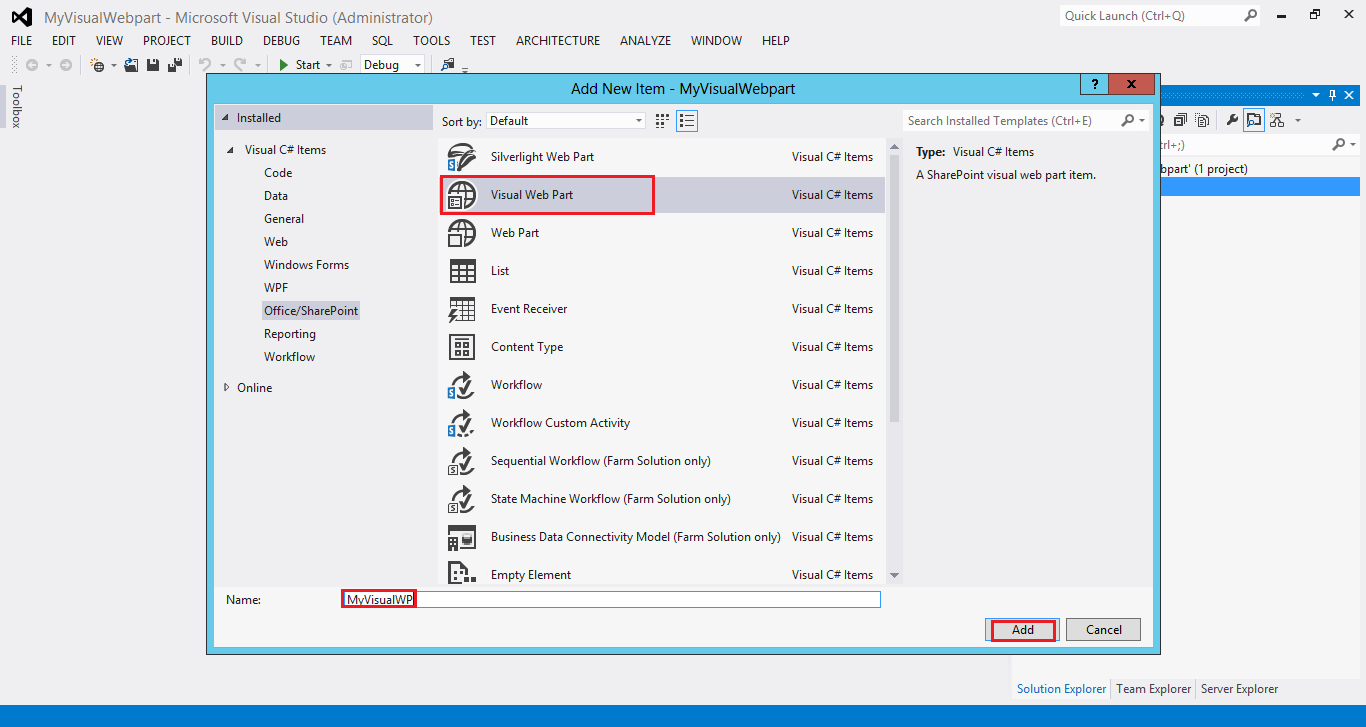This screenshot has width=1366, height=727.
Task: Click the Save All toolbar icon
Action: [x=175, y=65]
